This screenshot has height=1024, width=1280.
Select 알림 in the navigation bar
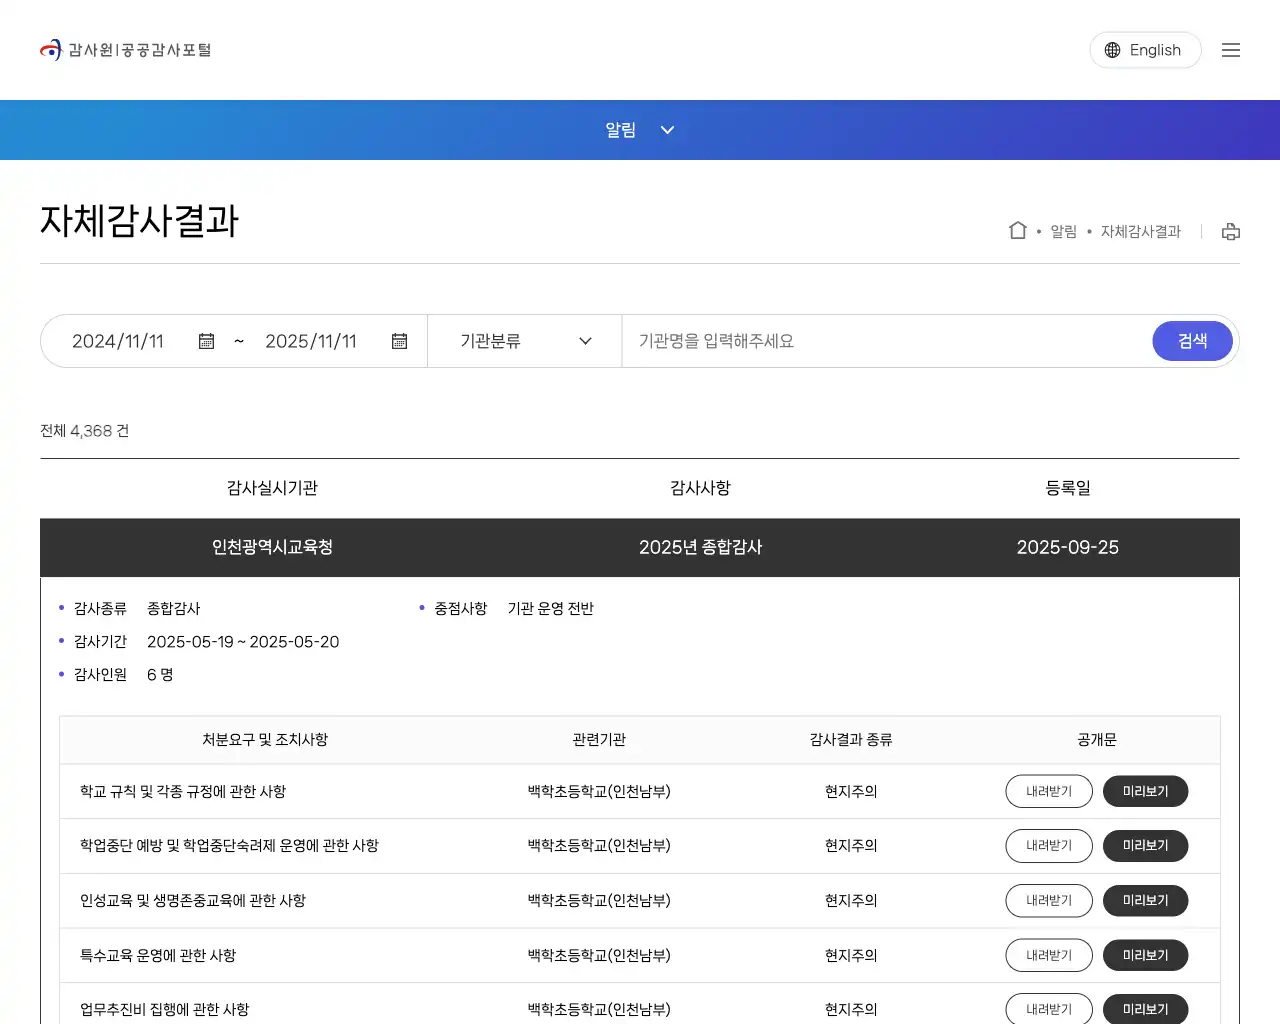[x=619, y=130]
